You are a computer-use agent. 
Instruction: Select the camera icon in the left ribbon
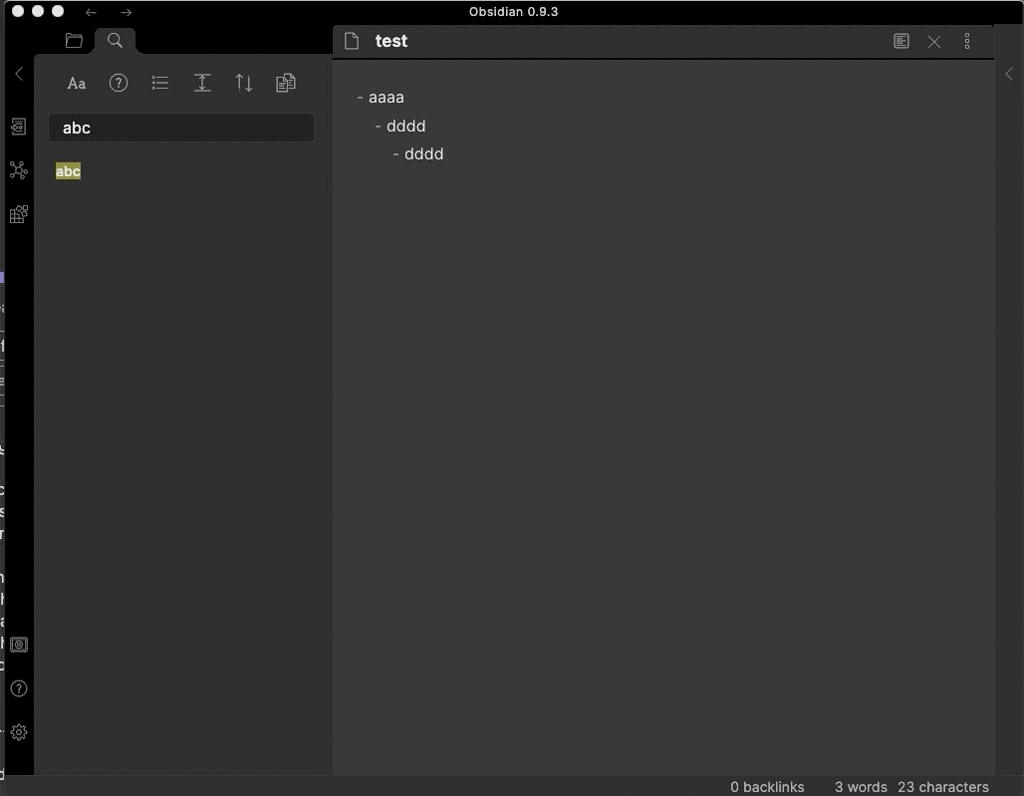point(18,645)
